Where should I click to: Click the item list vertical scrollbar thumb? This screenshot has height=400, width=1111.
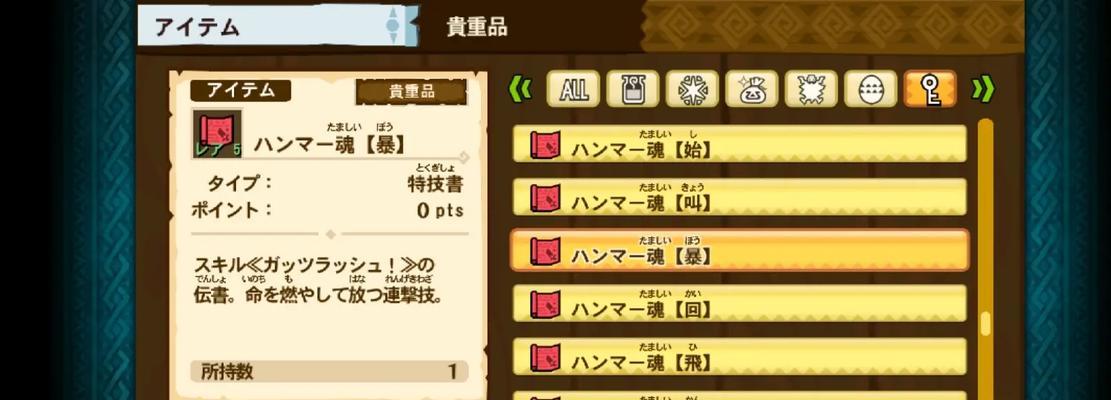tap(985, 324)
